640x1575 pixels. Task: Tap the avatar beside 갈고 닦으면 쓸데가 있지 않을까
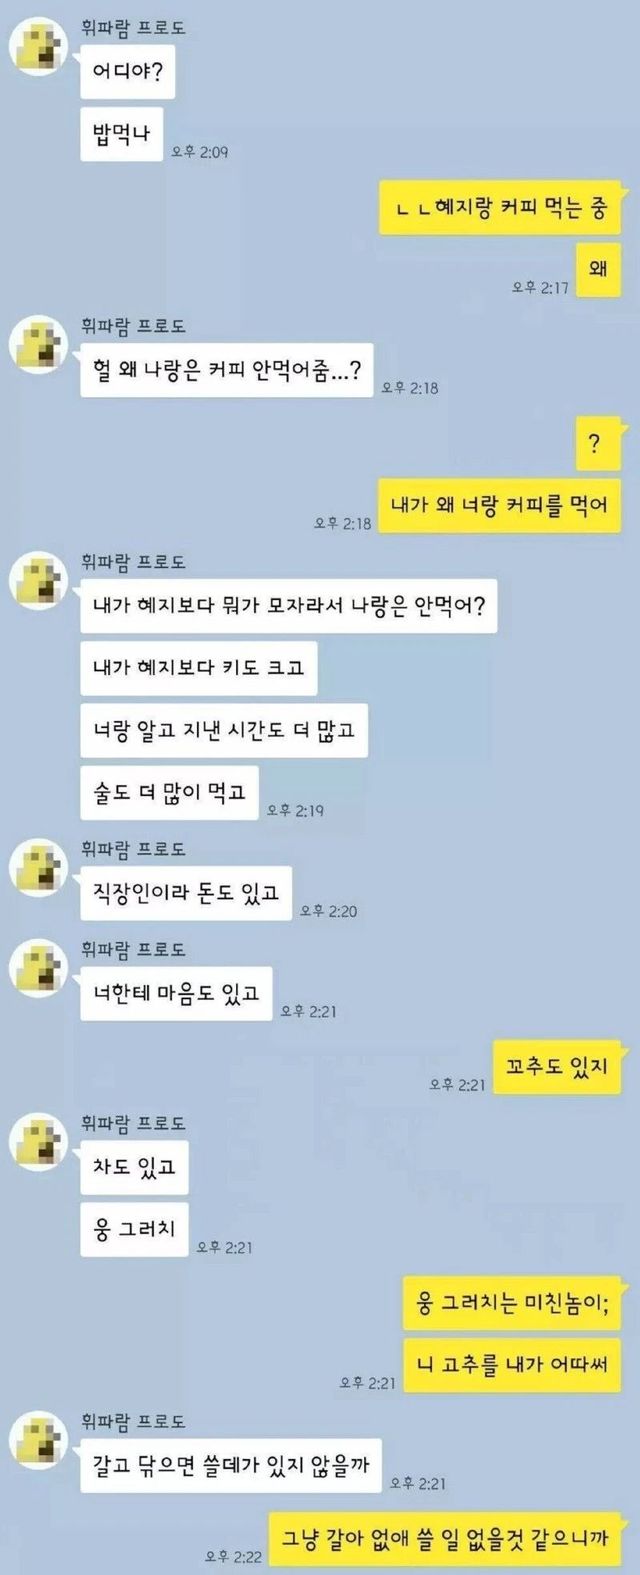pyautogui.click(x=37, y=1440)
